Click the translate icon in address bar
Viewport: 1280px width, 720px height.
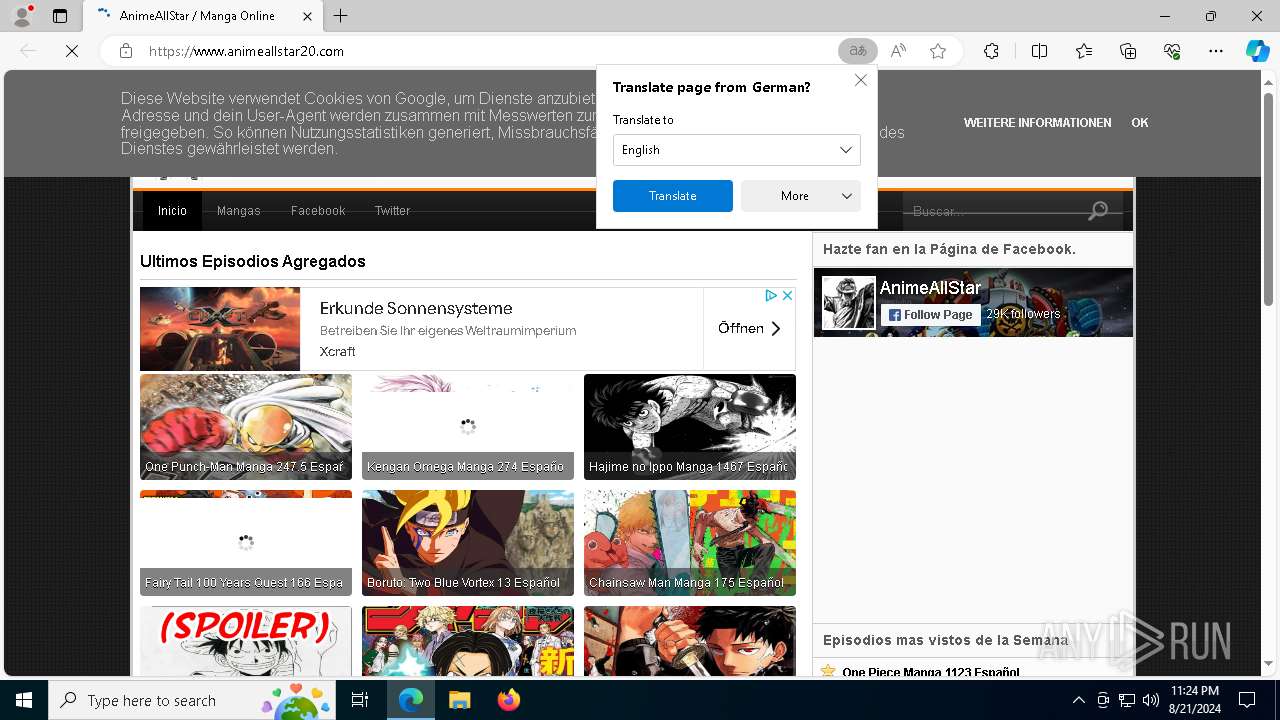857,51
